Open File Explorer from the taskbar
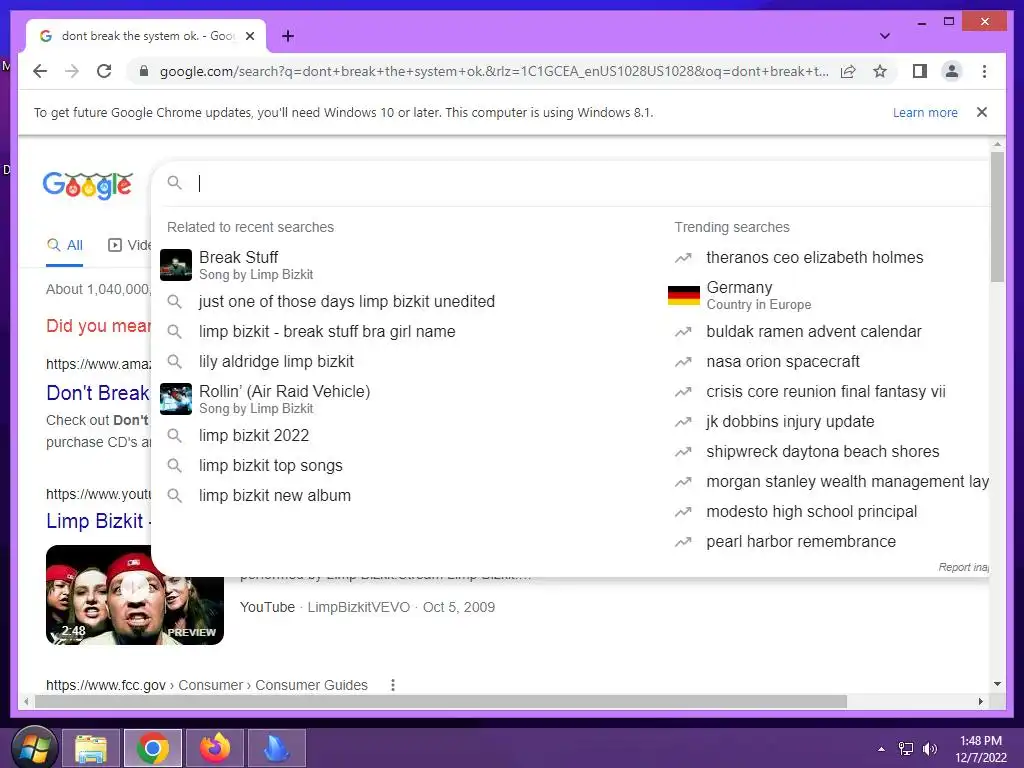The height and width of the screenshot is (768, 1024). (x=91, y=748)
